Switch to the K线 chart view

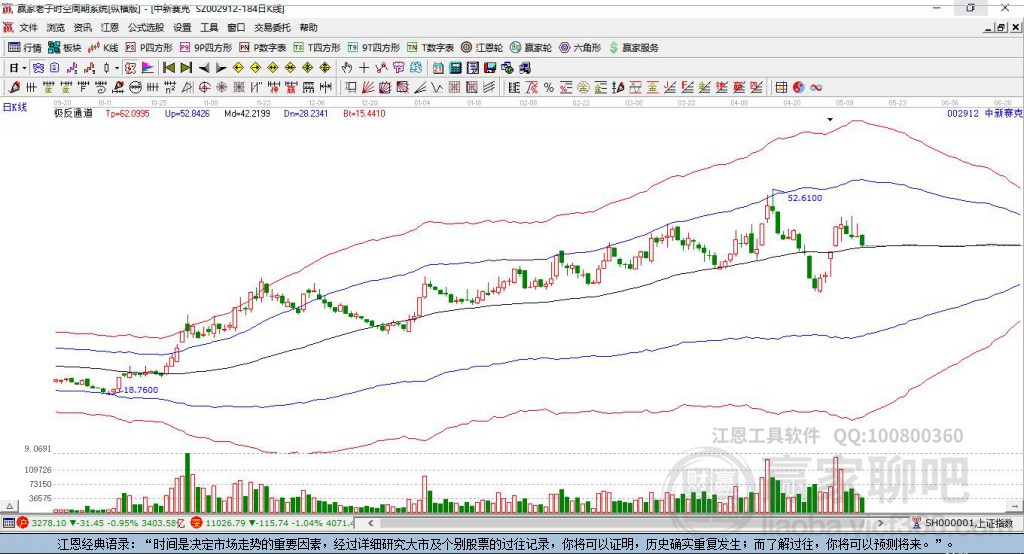click(103, 48)
